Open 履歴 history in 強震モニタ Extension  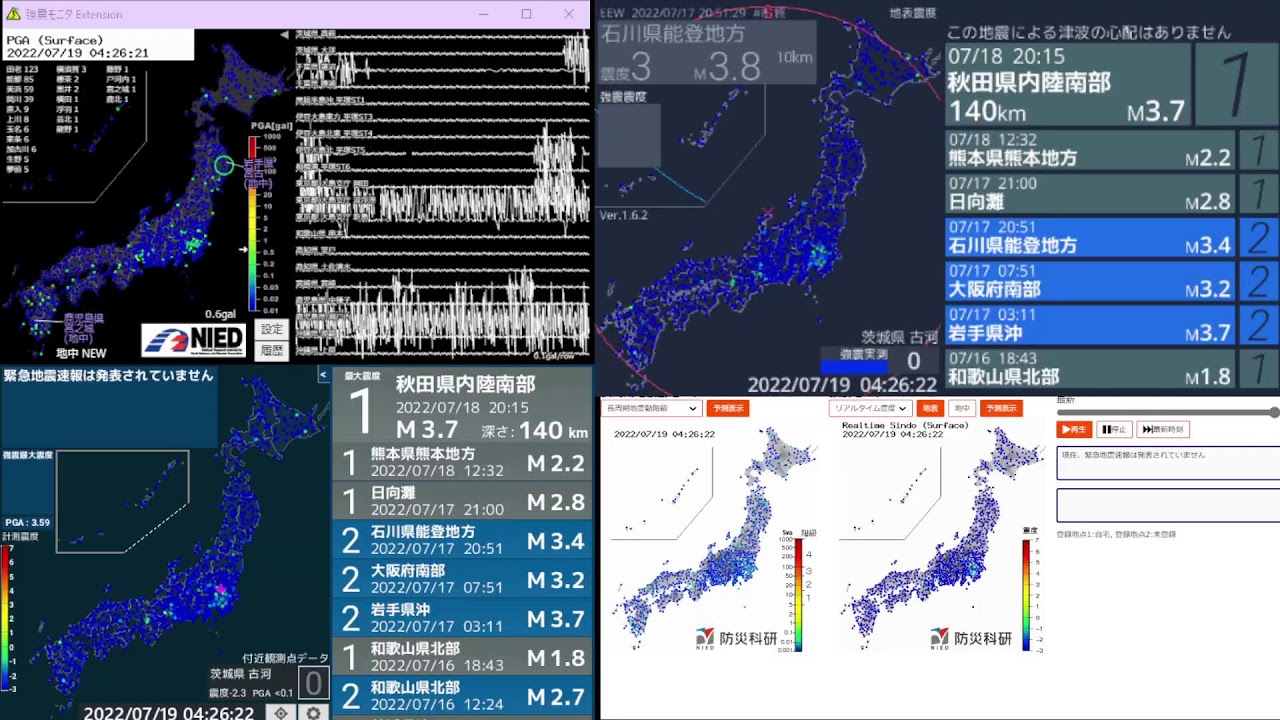[272, 350]
